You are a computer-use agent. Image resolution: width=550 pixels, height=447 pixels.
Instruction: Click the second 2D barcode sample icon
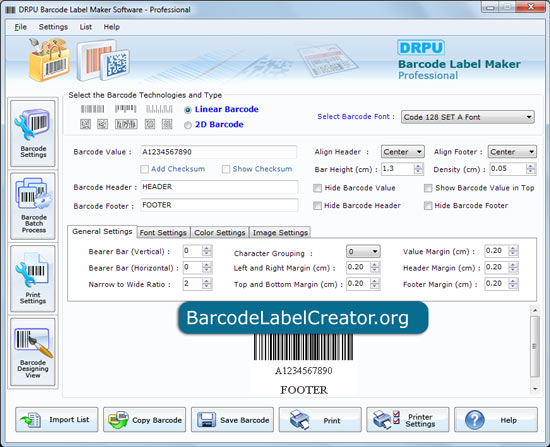point(102,124)
